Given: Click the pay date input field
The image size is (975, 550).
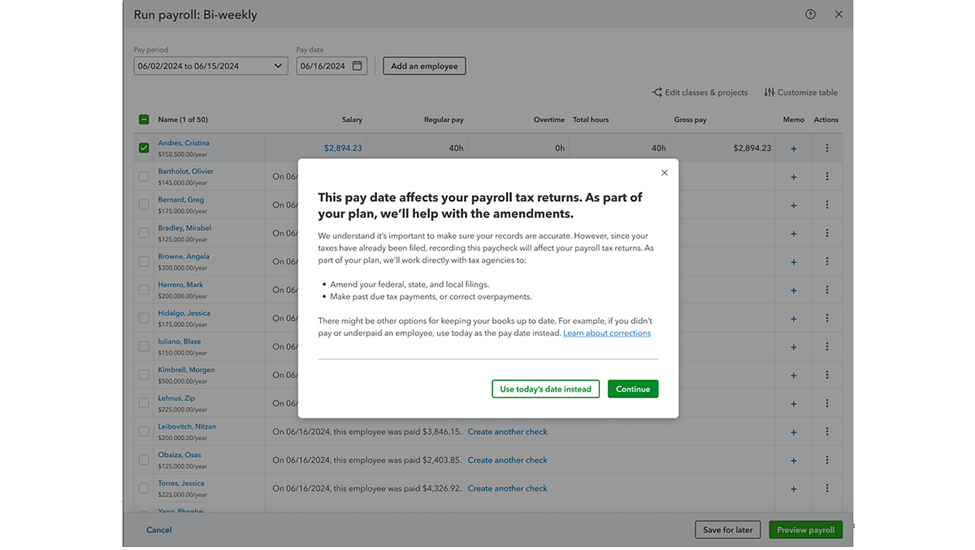Looking at the screenshot, I should tap(322, 66).
